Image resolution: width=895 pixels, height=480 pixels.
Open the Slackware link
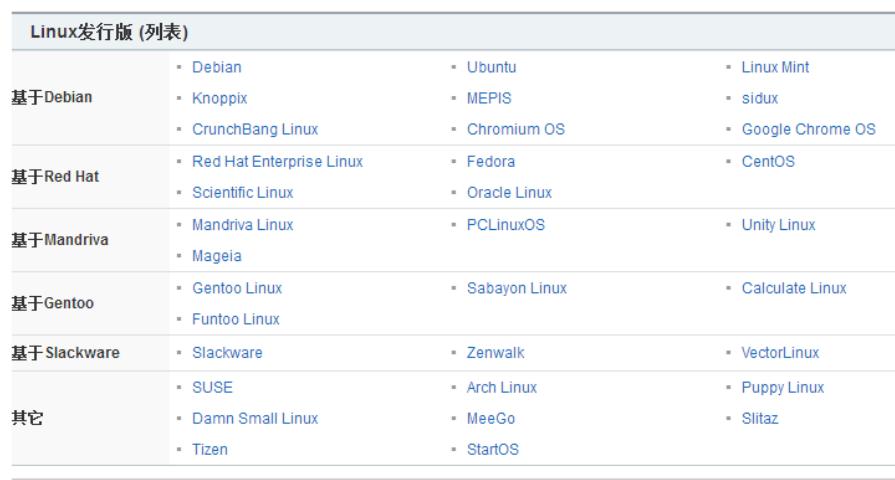(227, 352)
